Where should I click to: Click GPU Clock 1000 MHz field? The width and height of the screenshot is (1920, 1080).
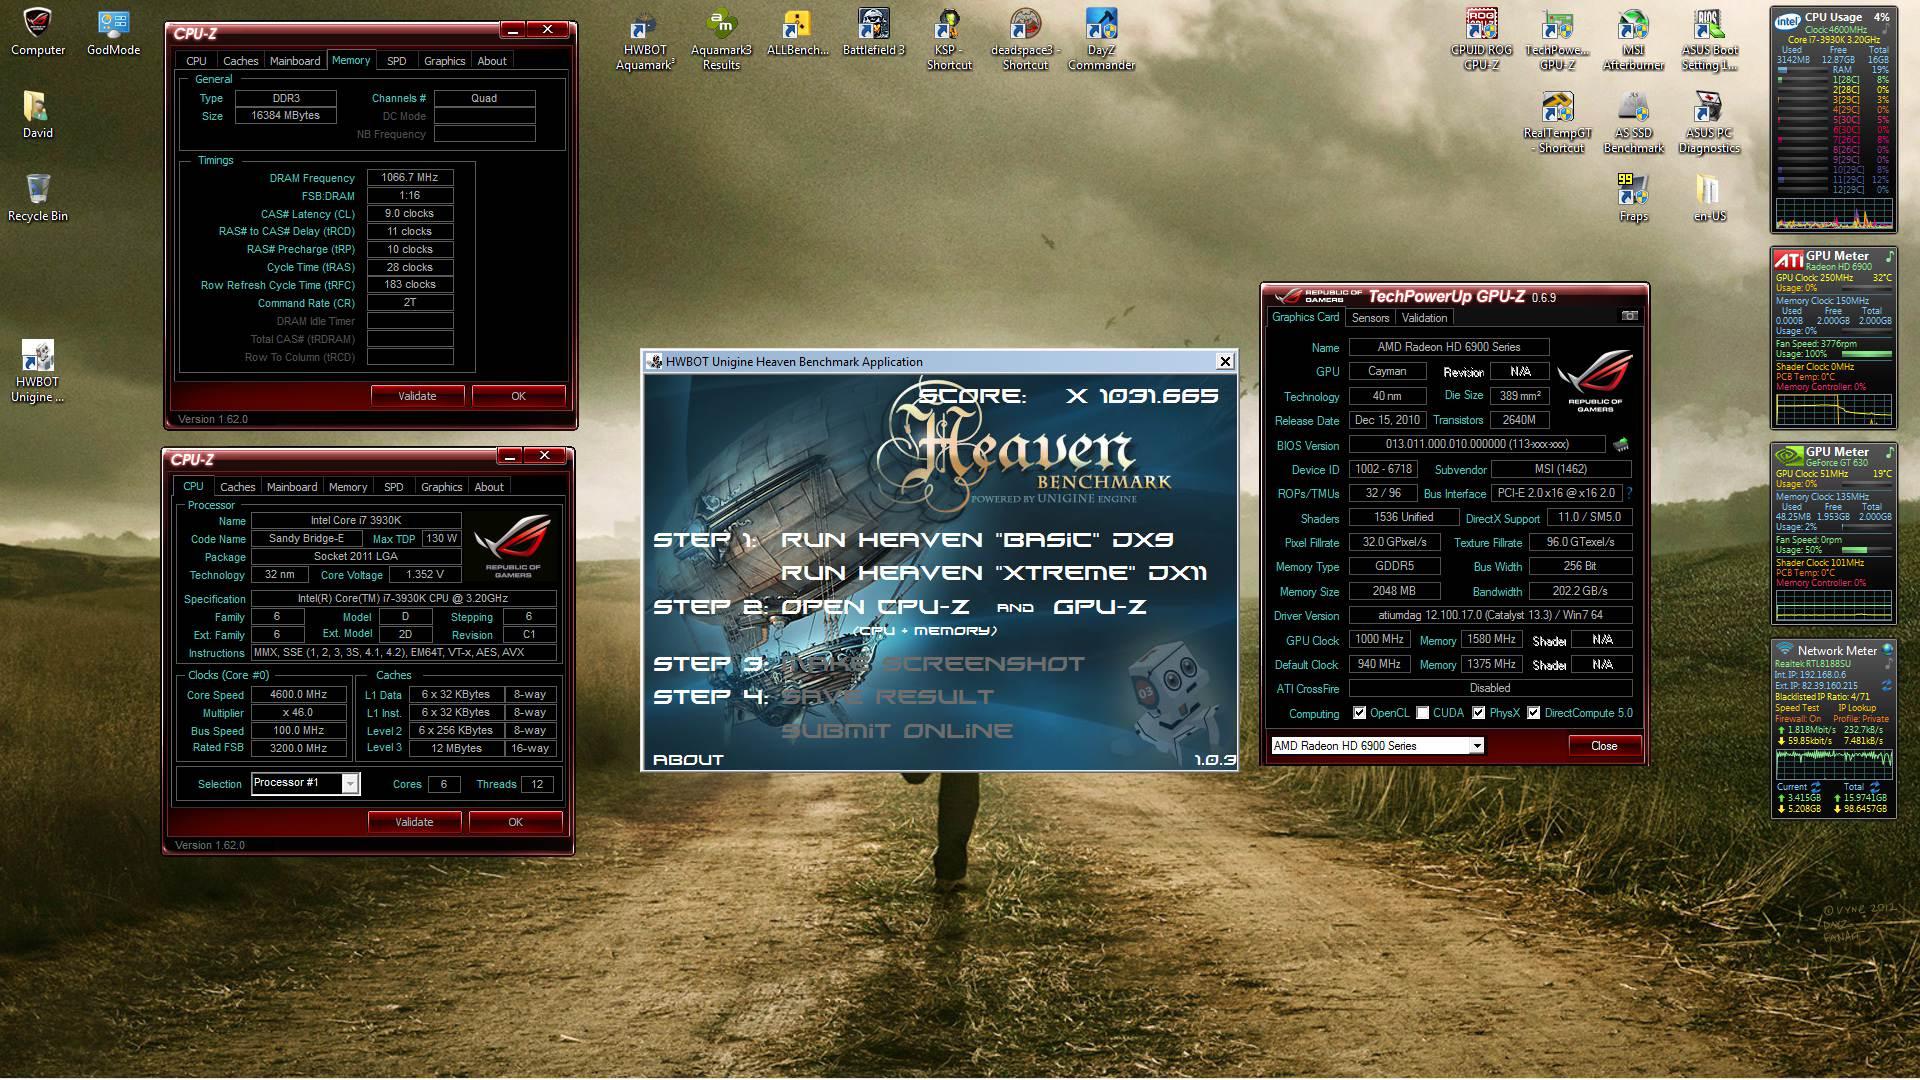pos(1379,639)
